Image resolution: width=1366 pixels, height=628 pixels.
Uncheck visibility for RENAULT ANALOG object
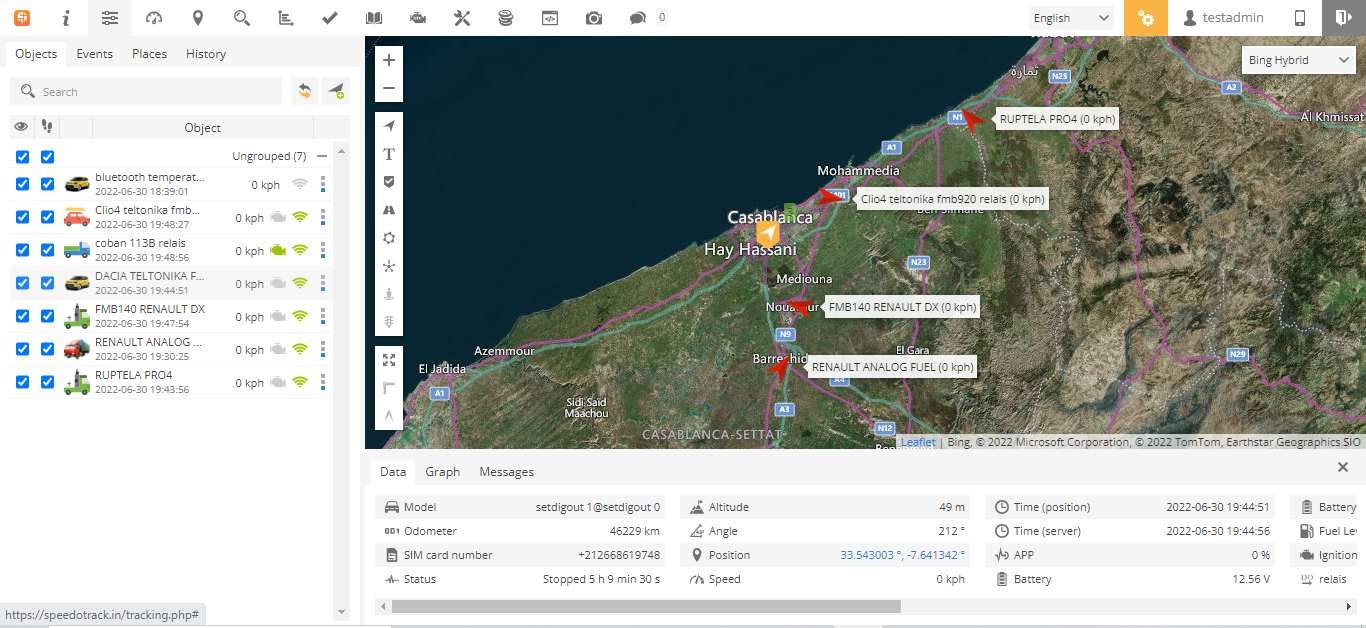[22, 349]
